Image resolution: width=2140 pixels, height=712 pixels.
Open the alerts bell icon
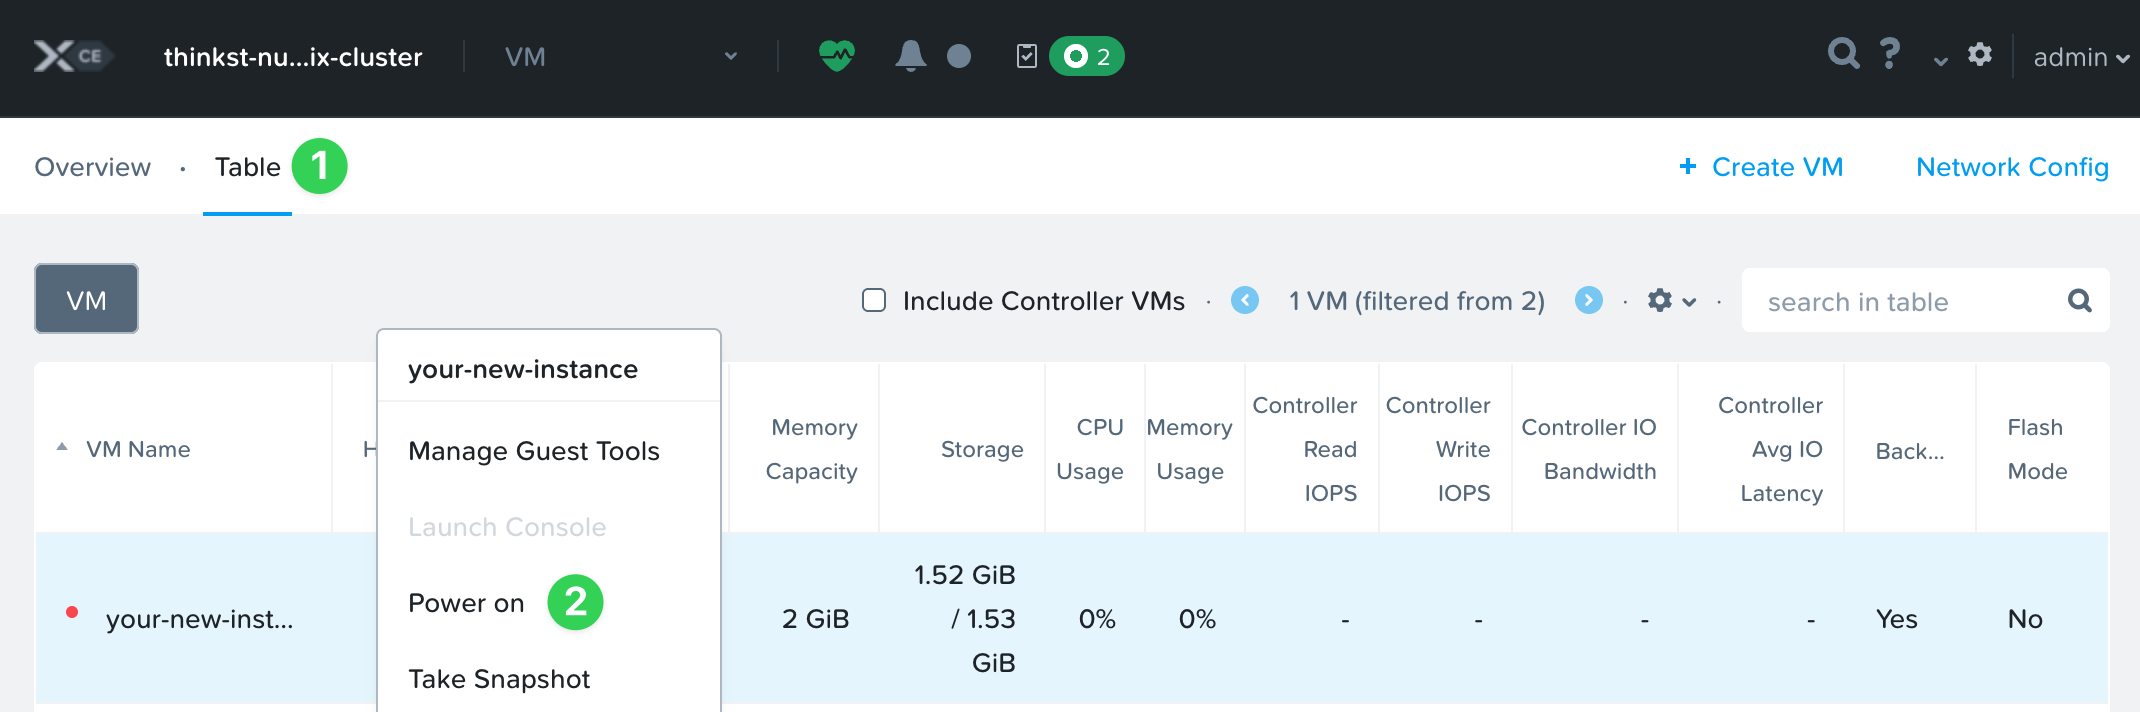[x=910, y=56]
